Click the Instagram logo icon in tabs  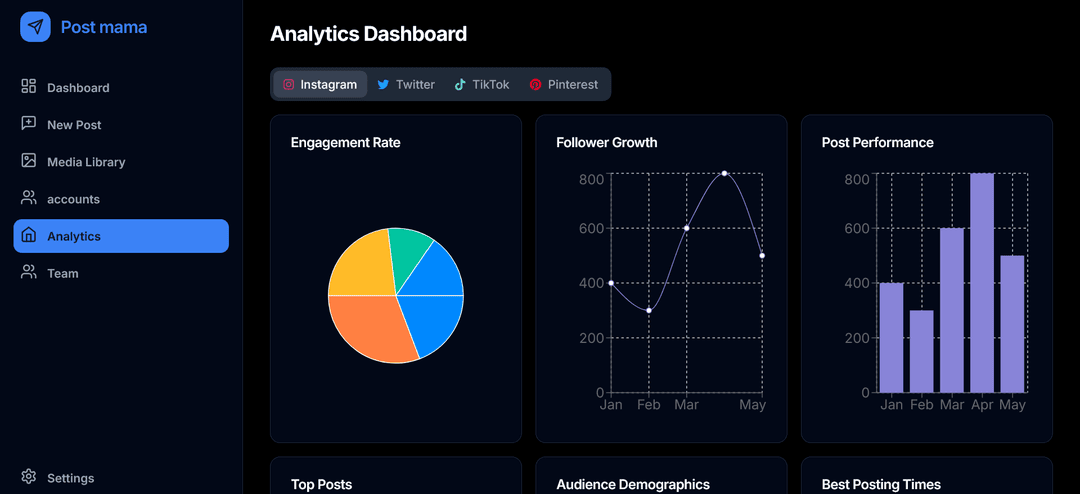pyautogui.click(x=289, y=85)
